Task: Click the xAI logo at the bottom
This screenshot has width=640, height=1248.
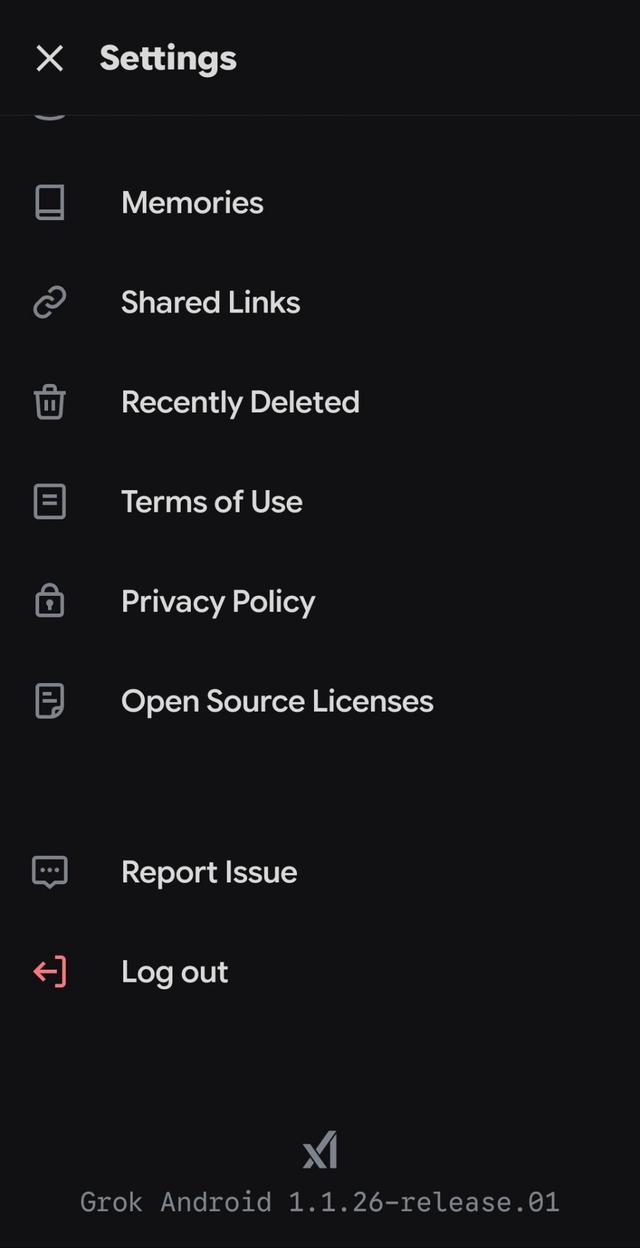Action: 320,1150
